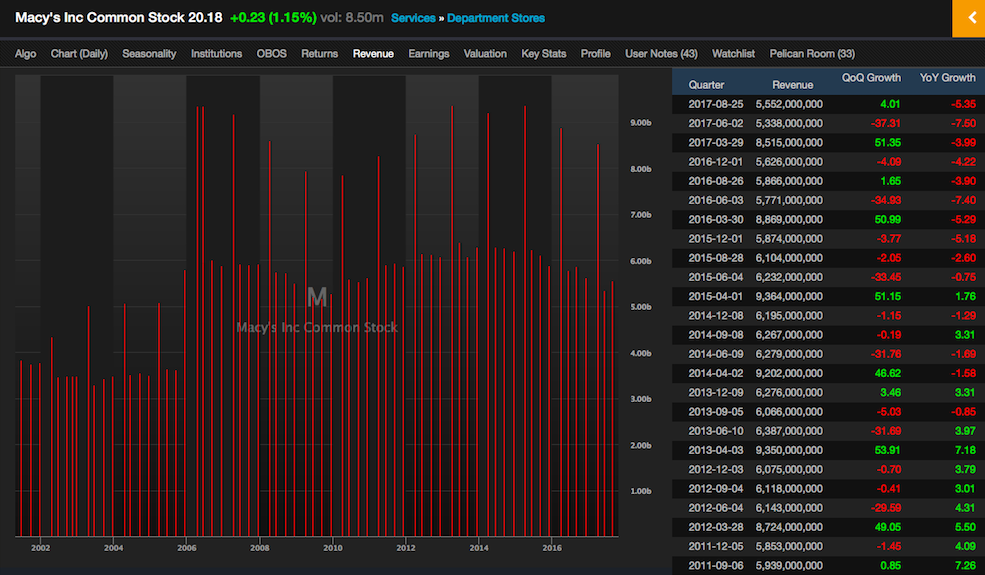Click the 2008 x-axis label
Screen dimensions: 985x575
(259, 548)
